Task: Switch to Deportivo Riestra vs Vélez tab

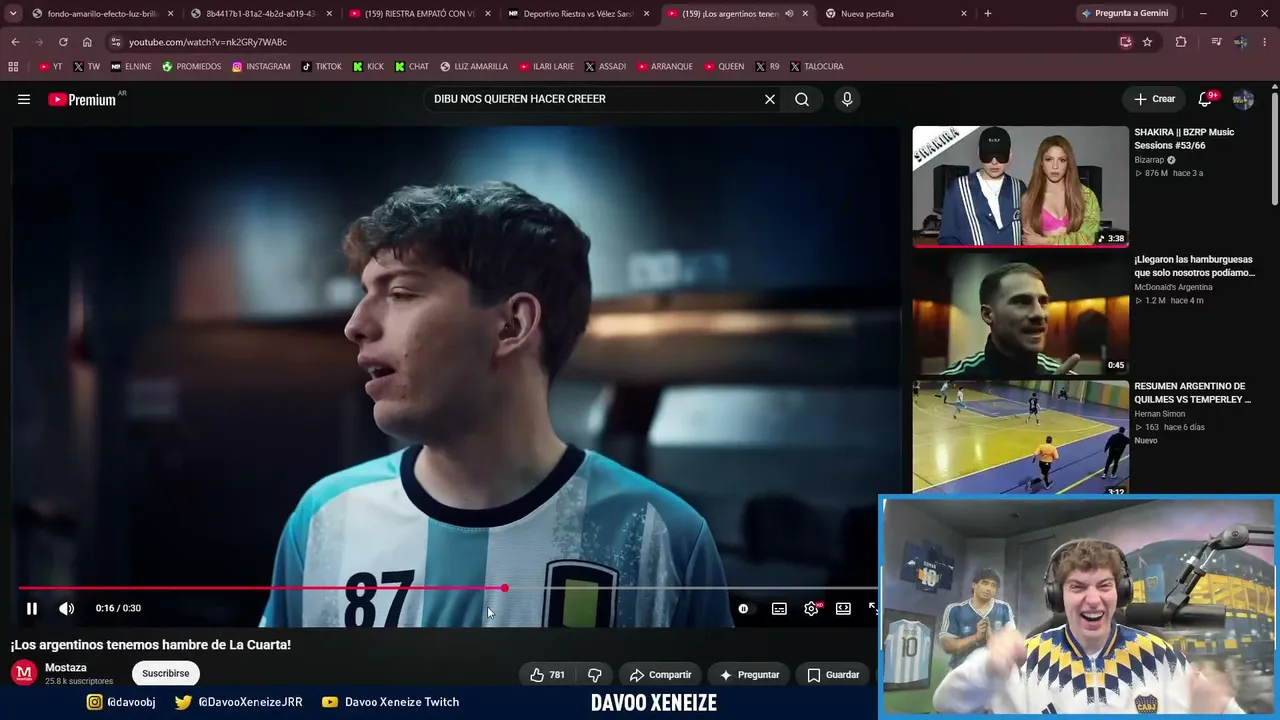Action: coord(578,14)
